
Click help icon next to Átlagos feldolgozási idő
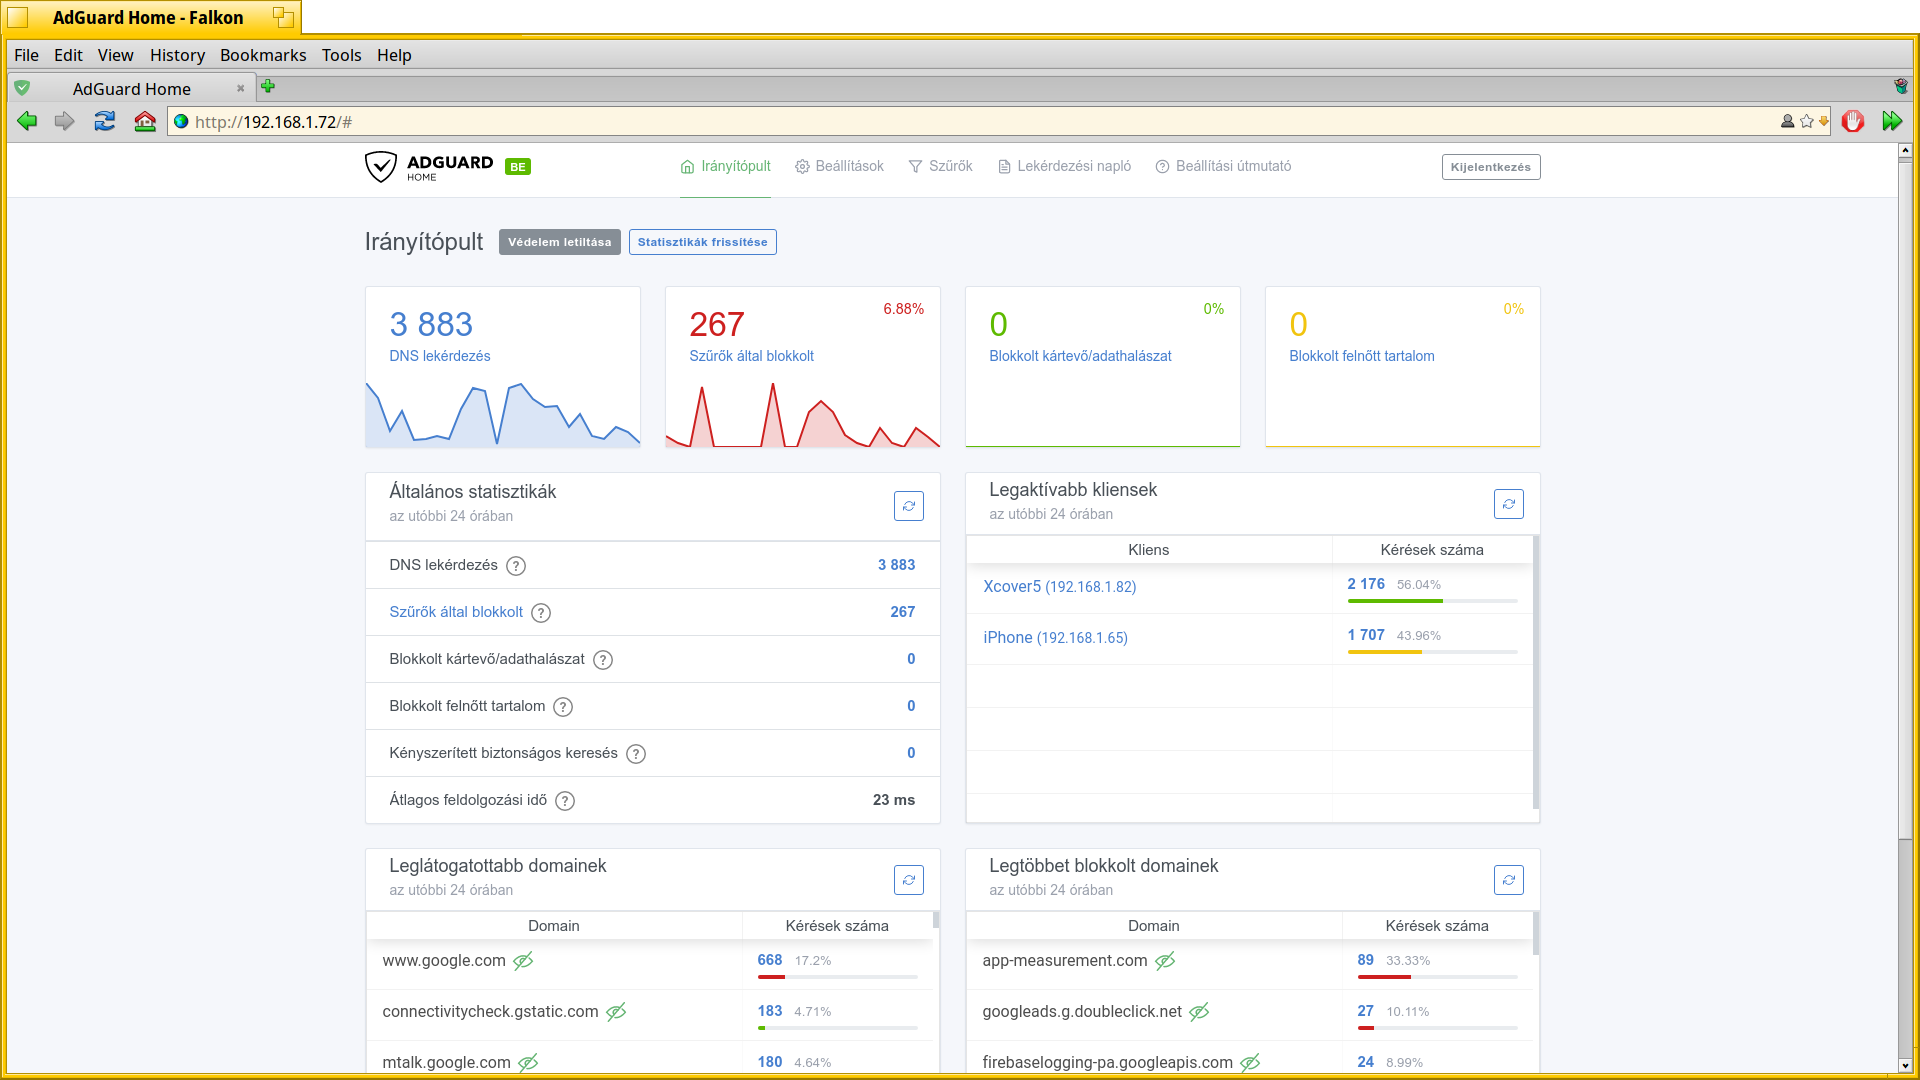pos(565,801)
